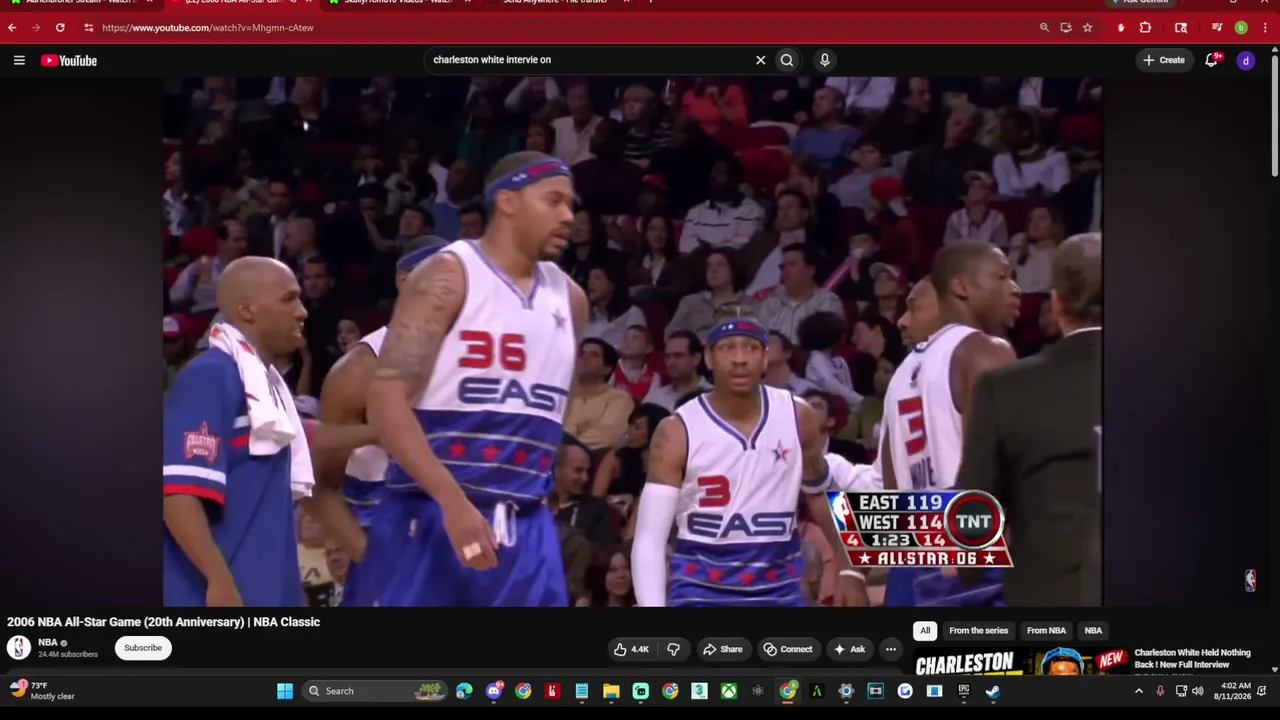
Task: Open the Create menu
Action: click(x=1164, y=60)
